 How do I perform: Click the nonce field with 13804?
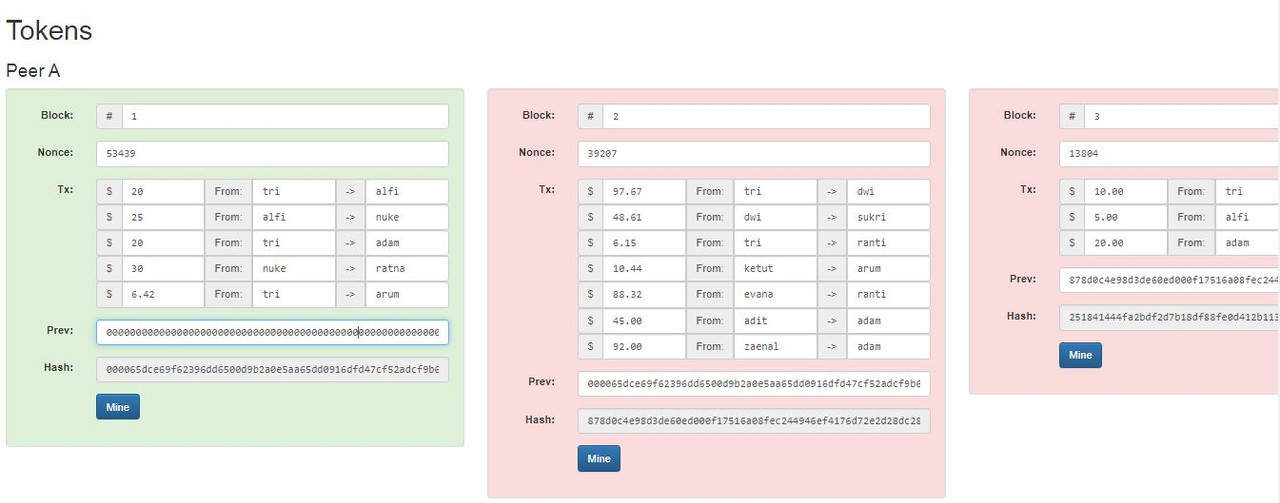pyautogui.click(x=1169, y=154)
